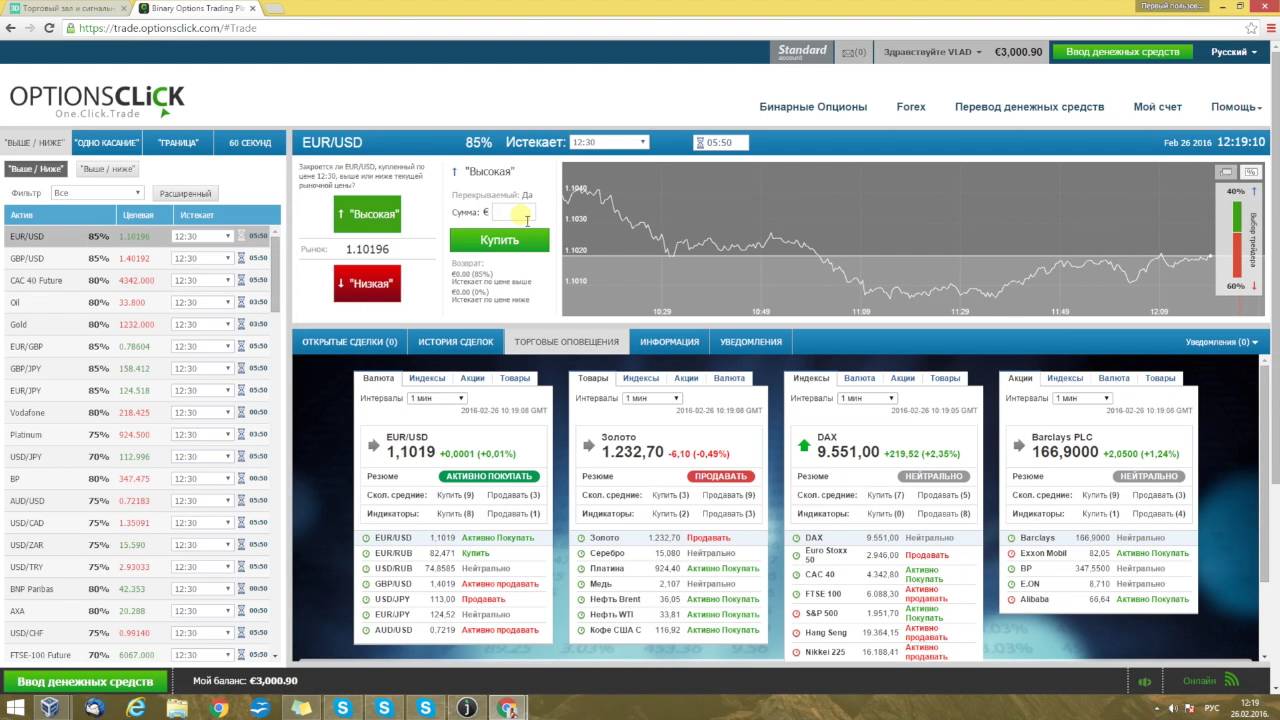Image resolution: width=1280 pixels, height=720 pixels.
Task: Click the top "Ввод денежных средств" deposit button
Action: (1122, 52)
